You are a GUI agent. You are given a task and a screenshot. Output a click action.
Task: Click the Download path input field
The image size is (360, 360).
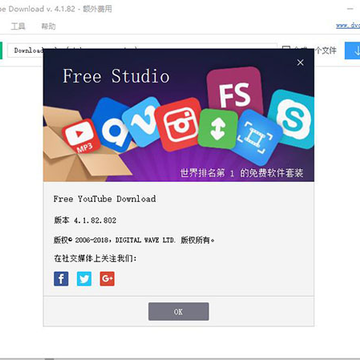click(x=142, y=51)
